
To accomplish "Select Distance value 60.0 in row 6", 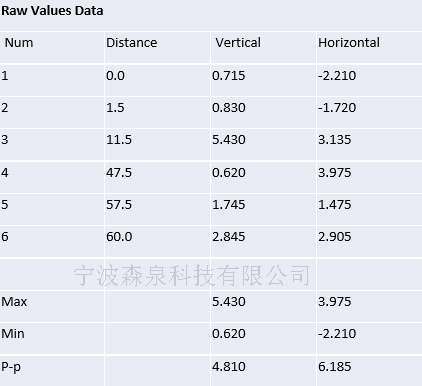I will (119, 236).
